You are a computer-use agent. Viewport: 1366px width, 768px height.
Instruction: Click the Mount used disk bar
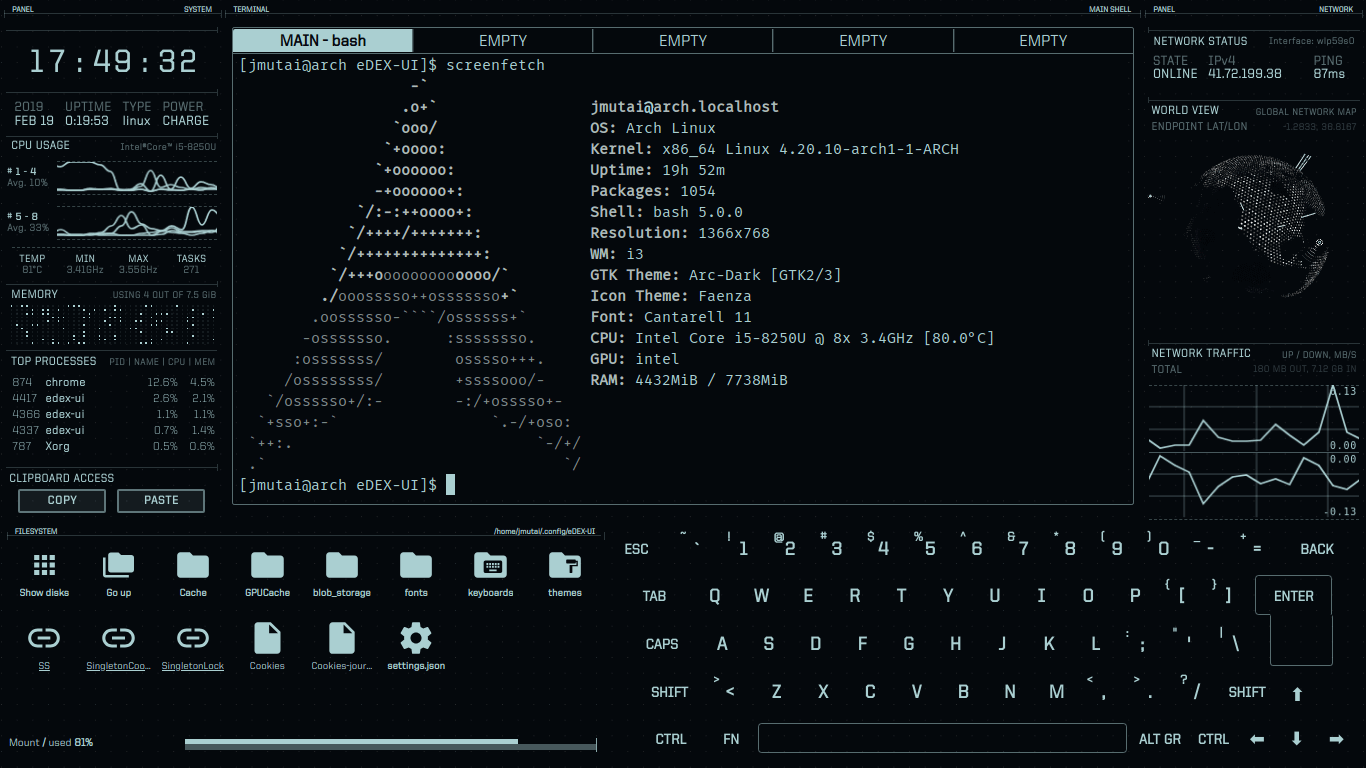tap(388, 743)
